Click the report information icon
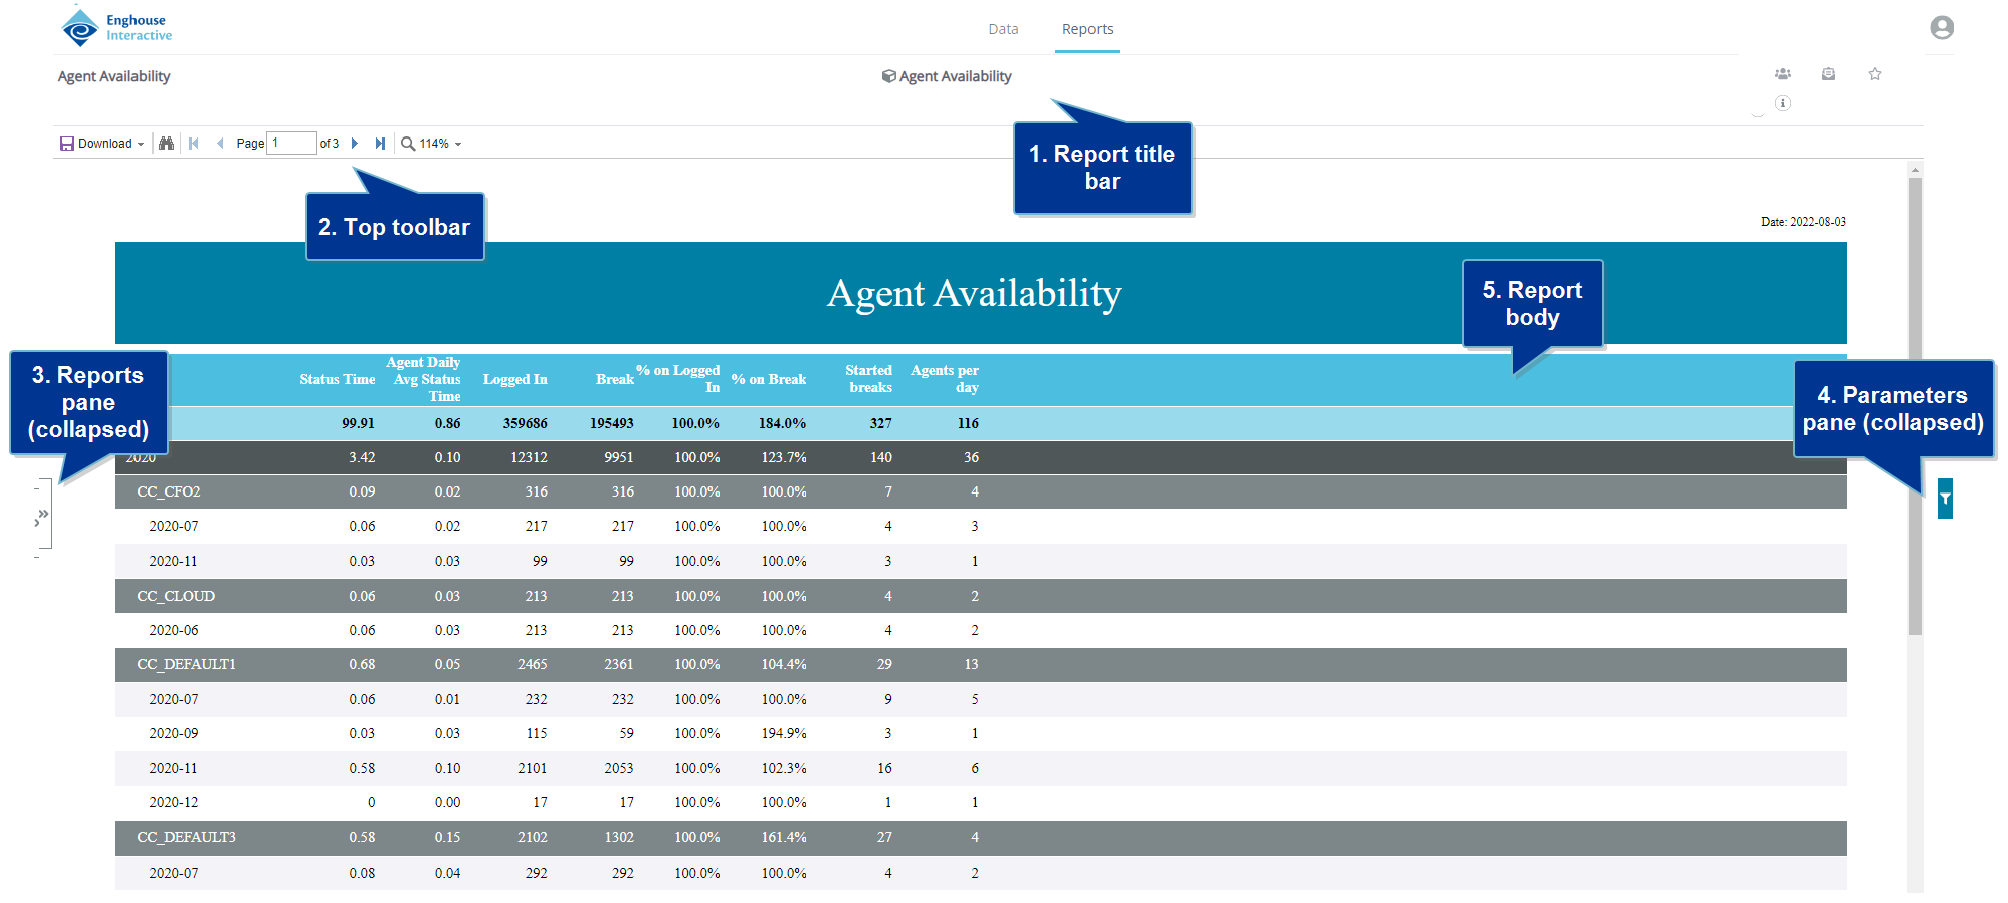 coord(1783,103)
